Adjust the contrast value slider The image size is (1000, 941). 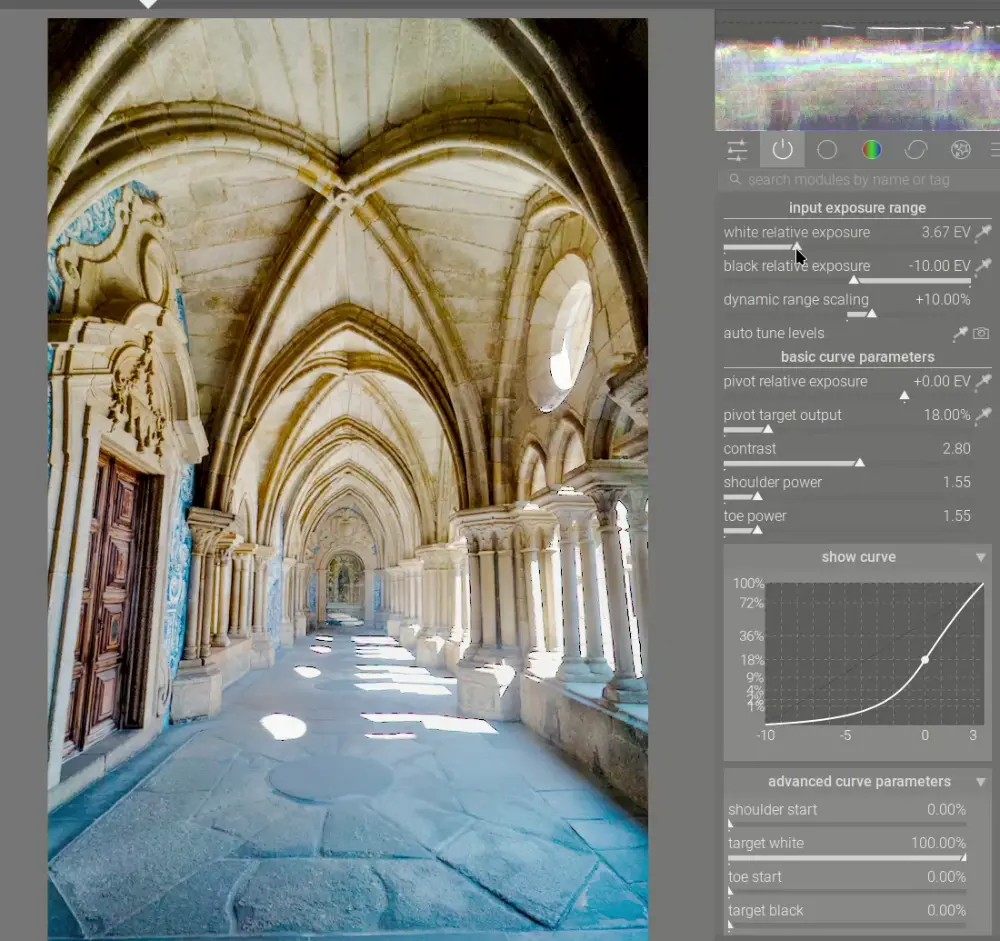click(x=858, y=463)
